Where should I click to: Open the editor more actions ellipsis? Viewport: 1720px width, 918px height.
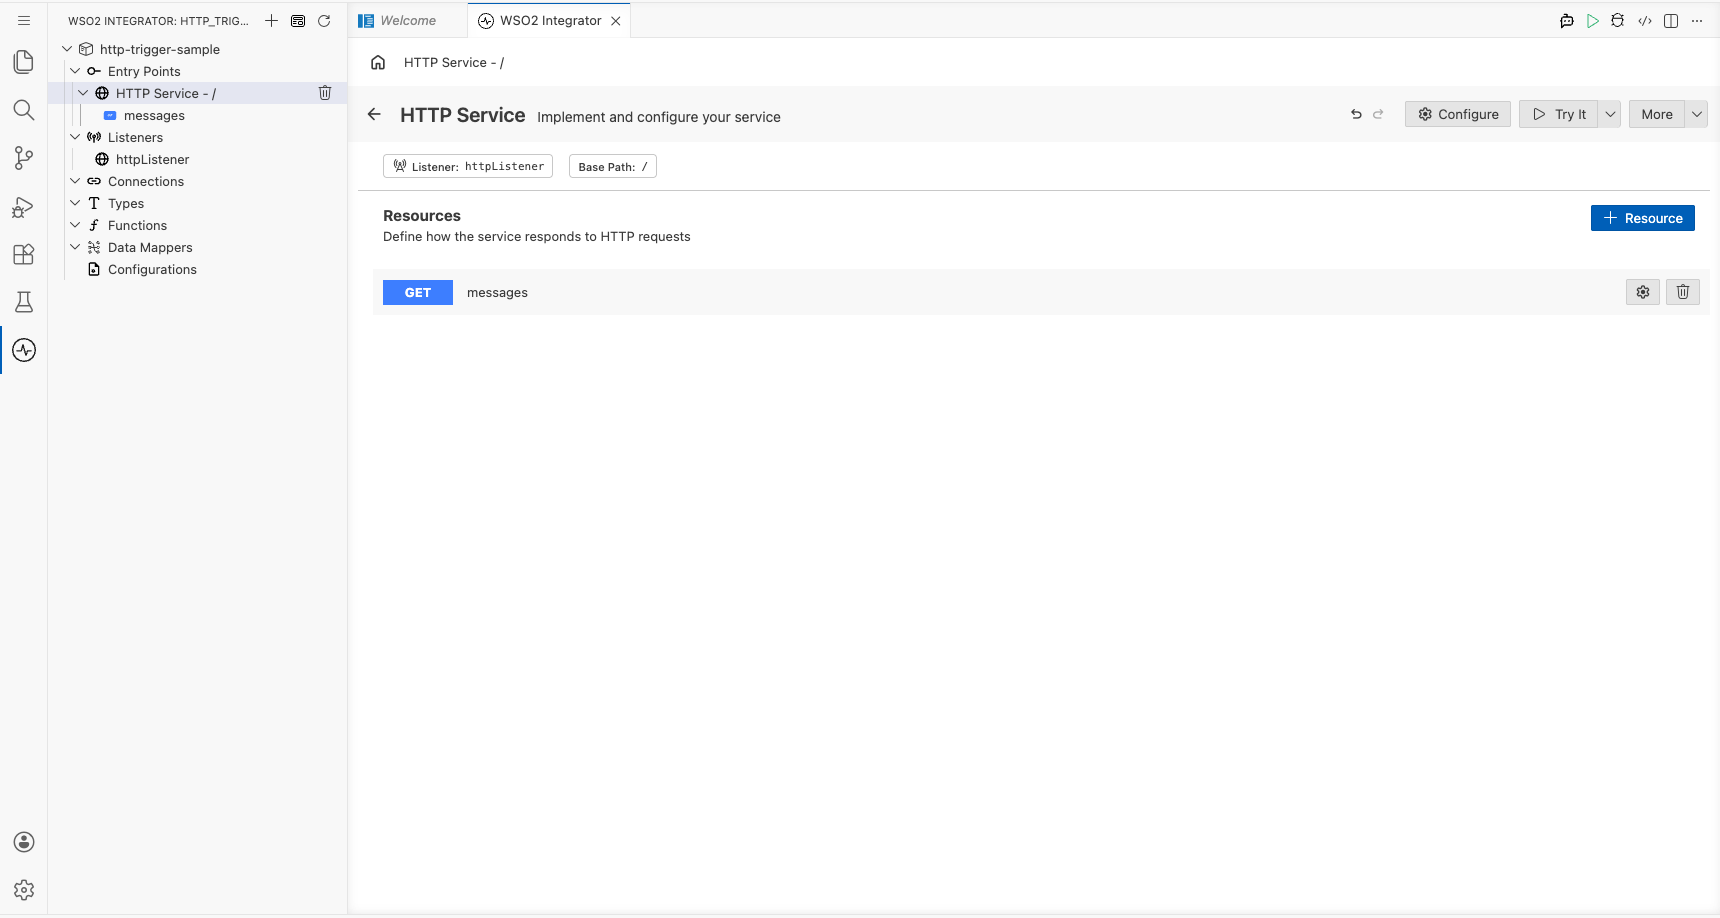[x=1697, y=20]
